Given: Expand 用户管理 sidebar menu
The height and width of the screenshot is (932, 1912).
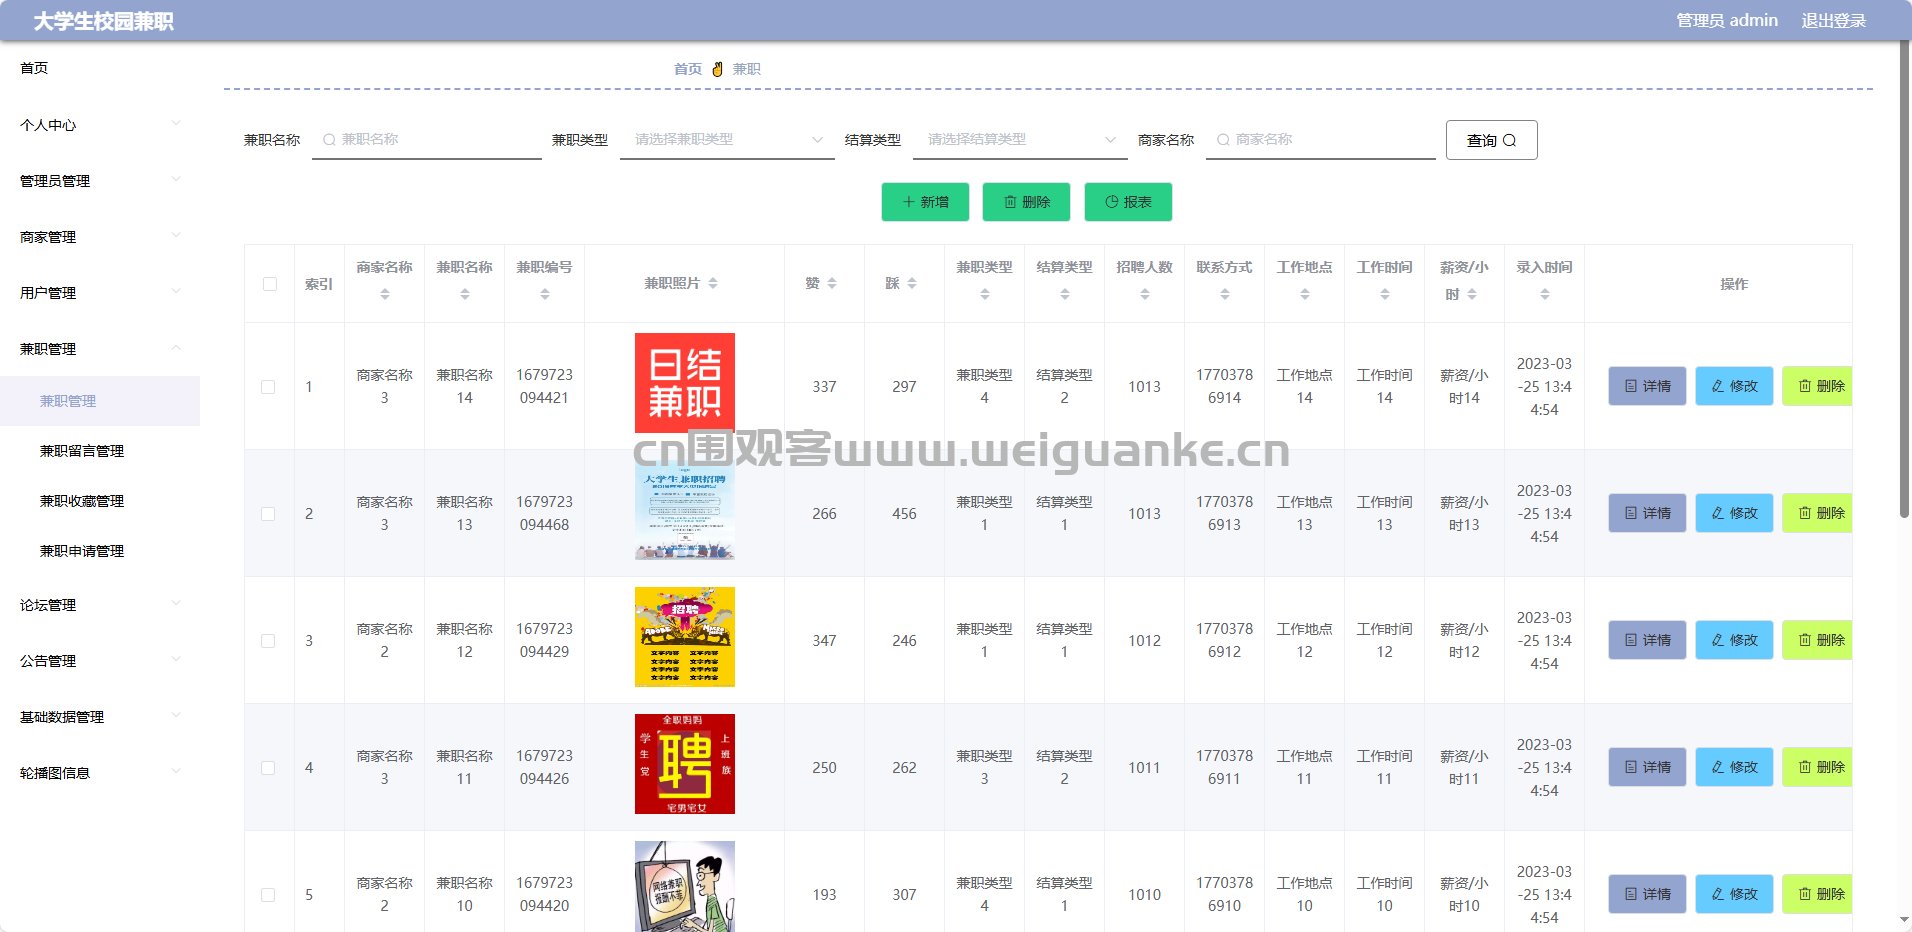Looking at the screenshot, I should (x=100, y=293).
